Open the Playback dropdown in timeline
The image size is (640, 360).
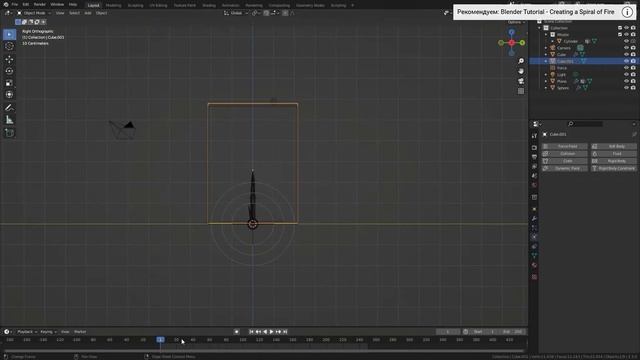tap(27, 332)
